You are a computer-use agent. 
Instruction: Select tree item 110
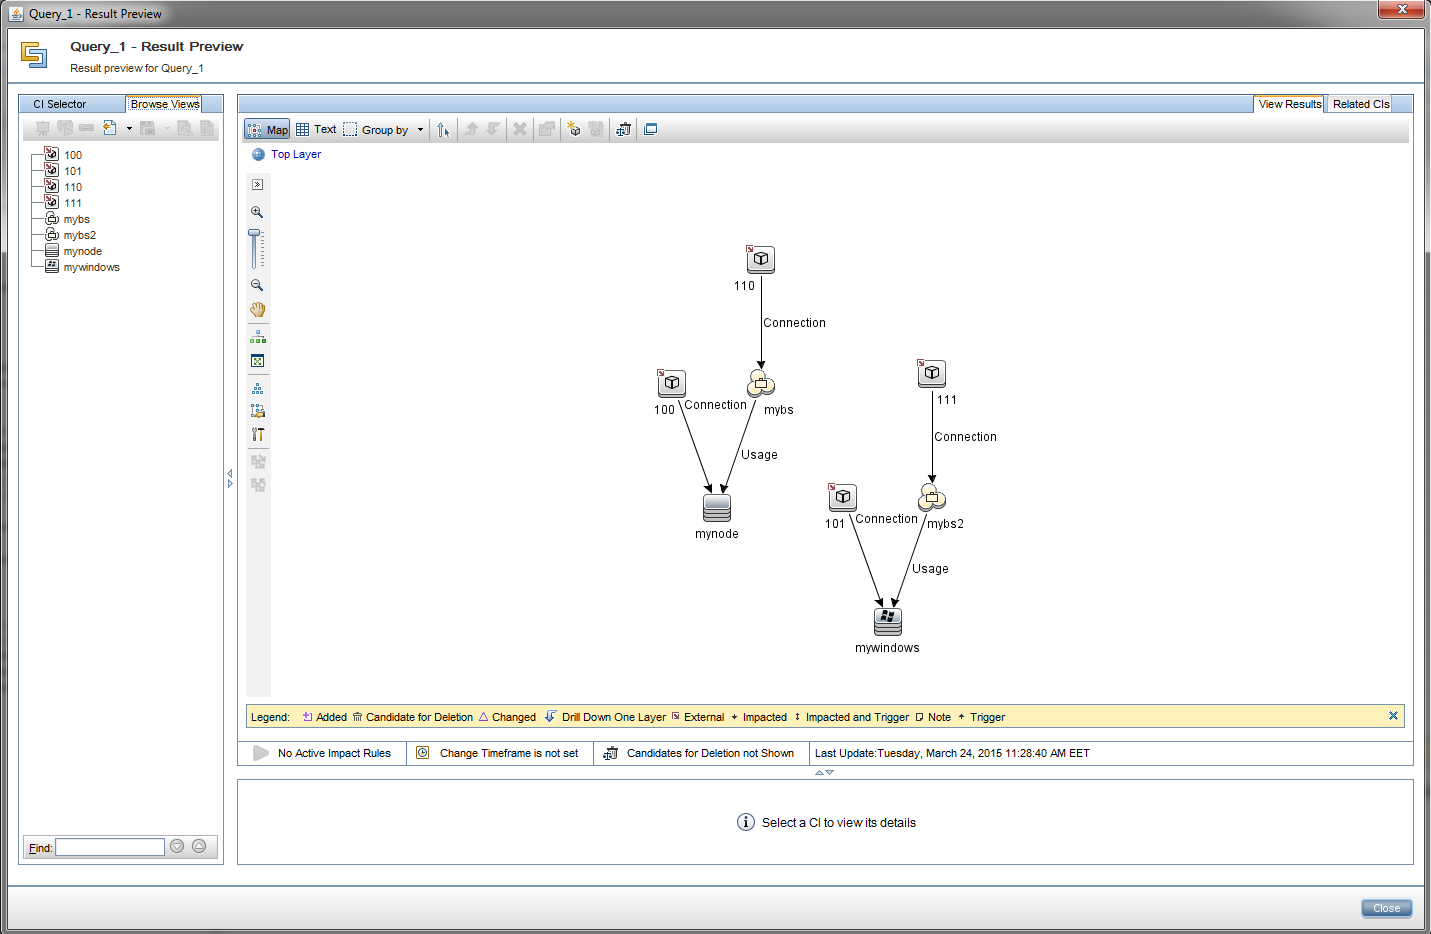(x=73, y=187)
